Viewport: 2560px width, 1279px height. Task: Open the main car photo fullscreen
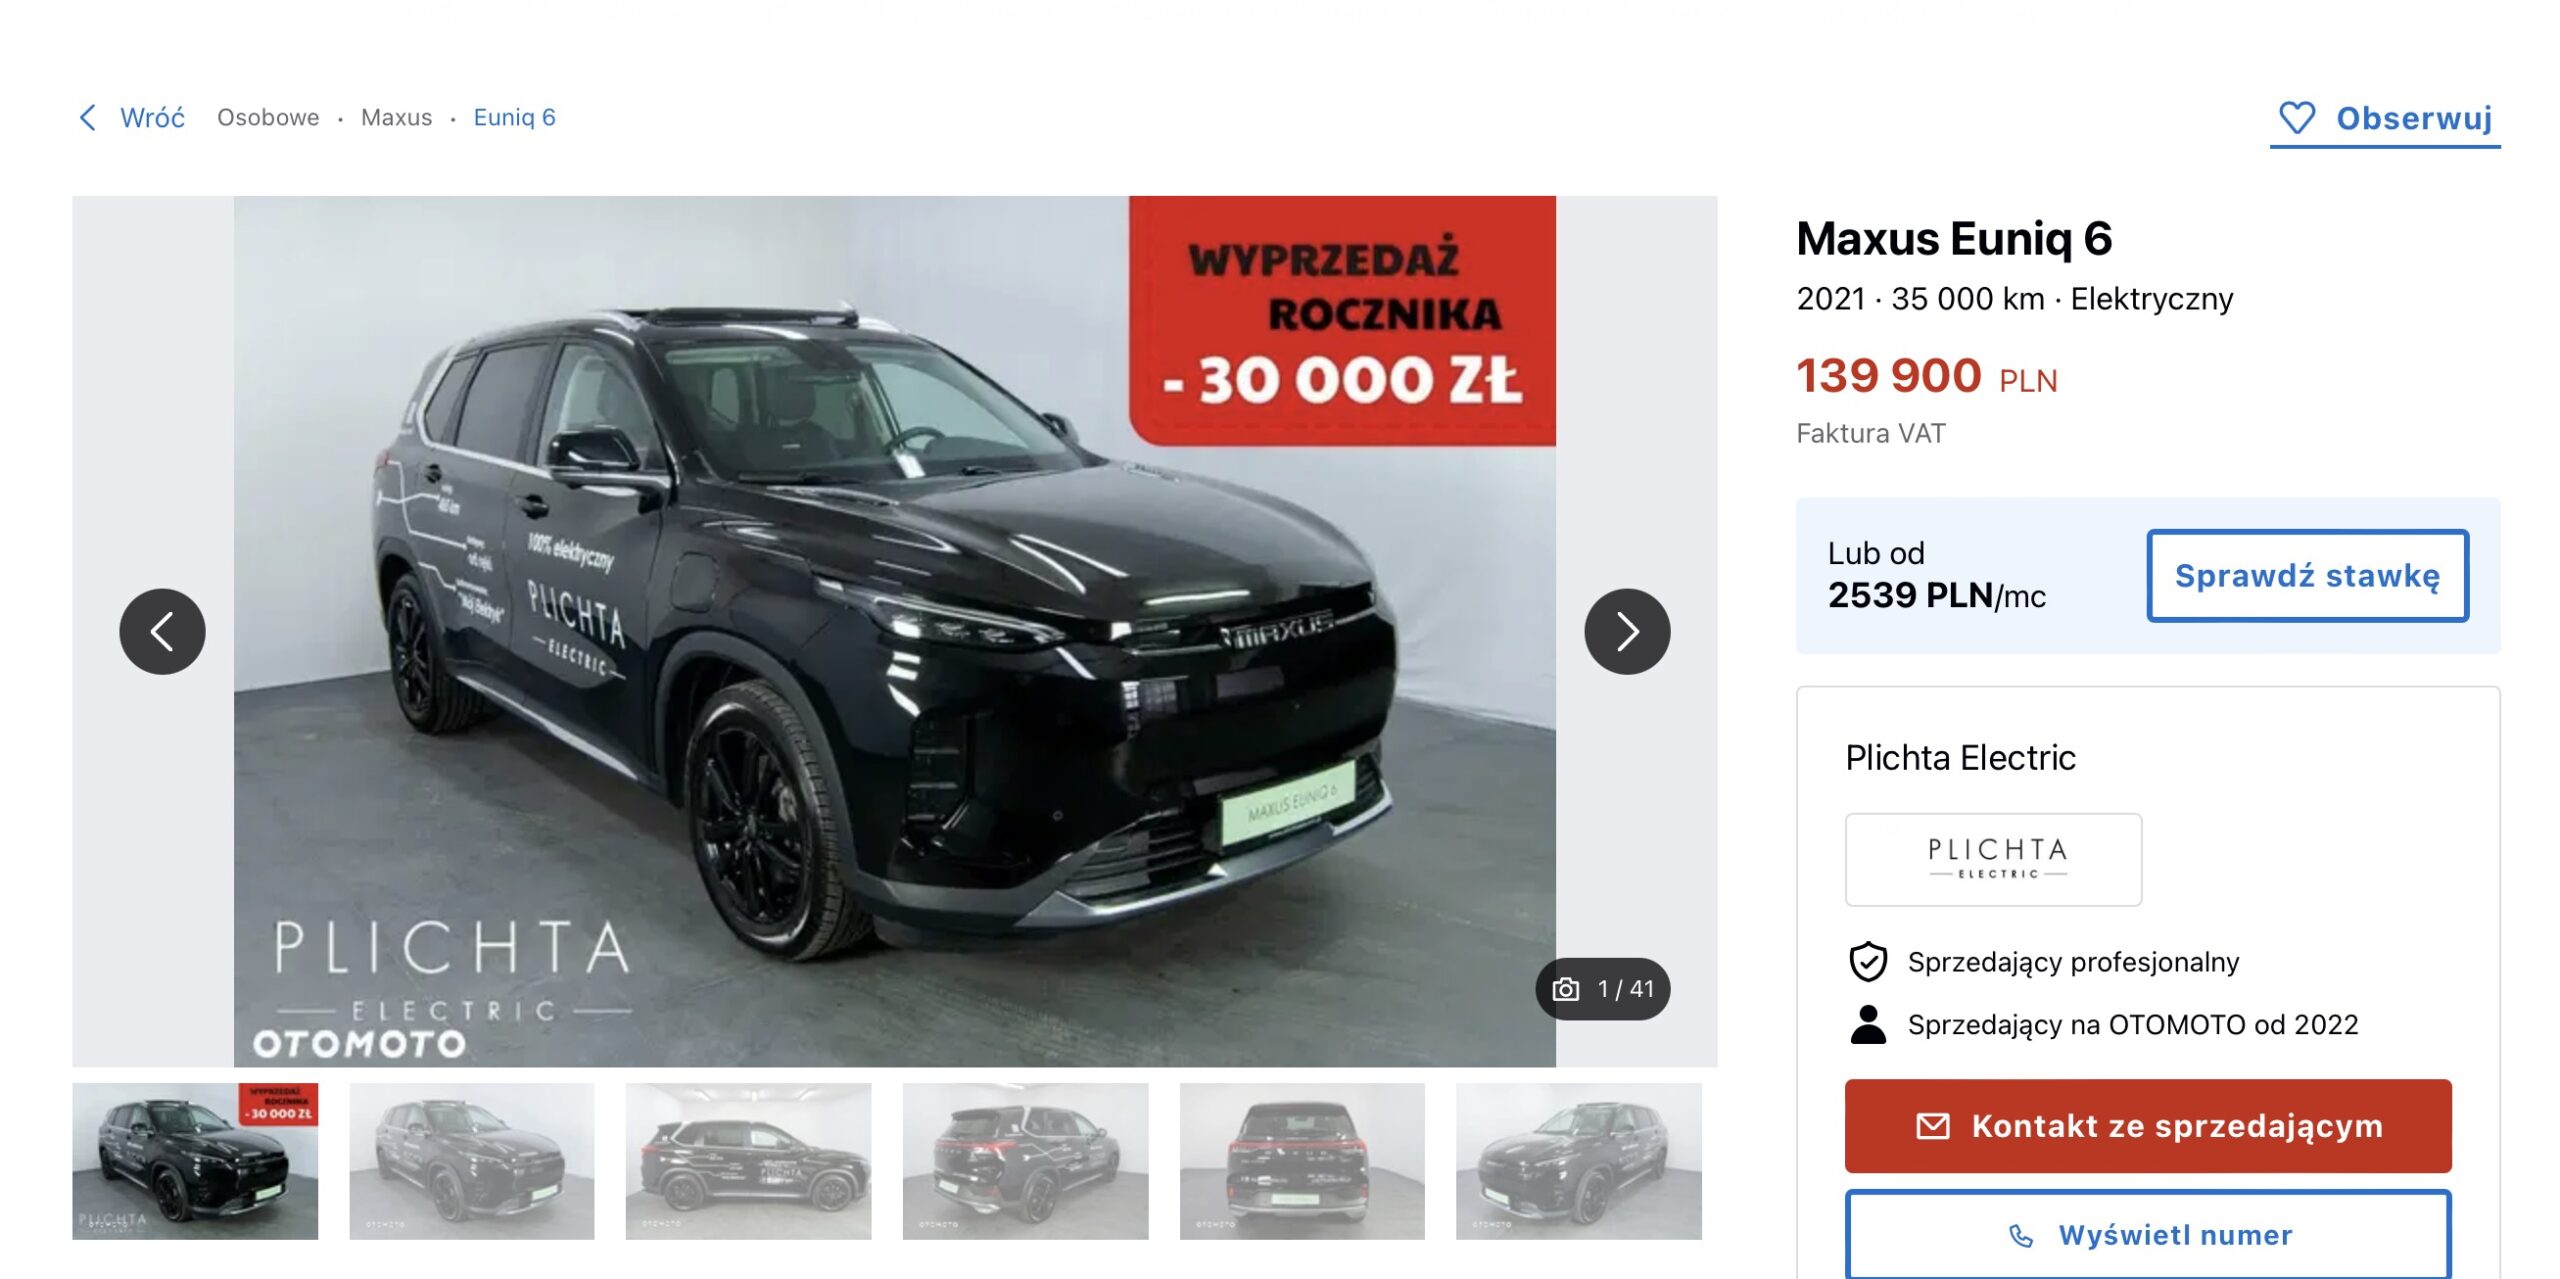coord(894,631)
